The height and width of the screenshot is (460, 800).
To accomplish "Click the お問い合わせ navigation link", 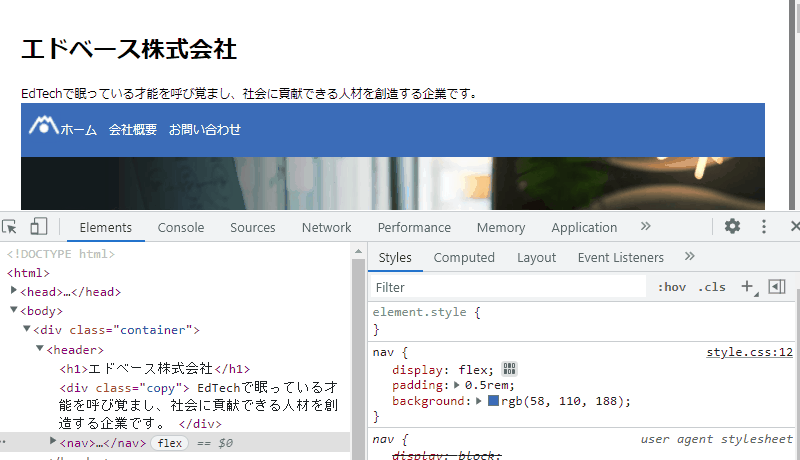I will pos(205,130).
